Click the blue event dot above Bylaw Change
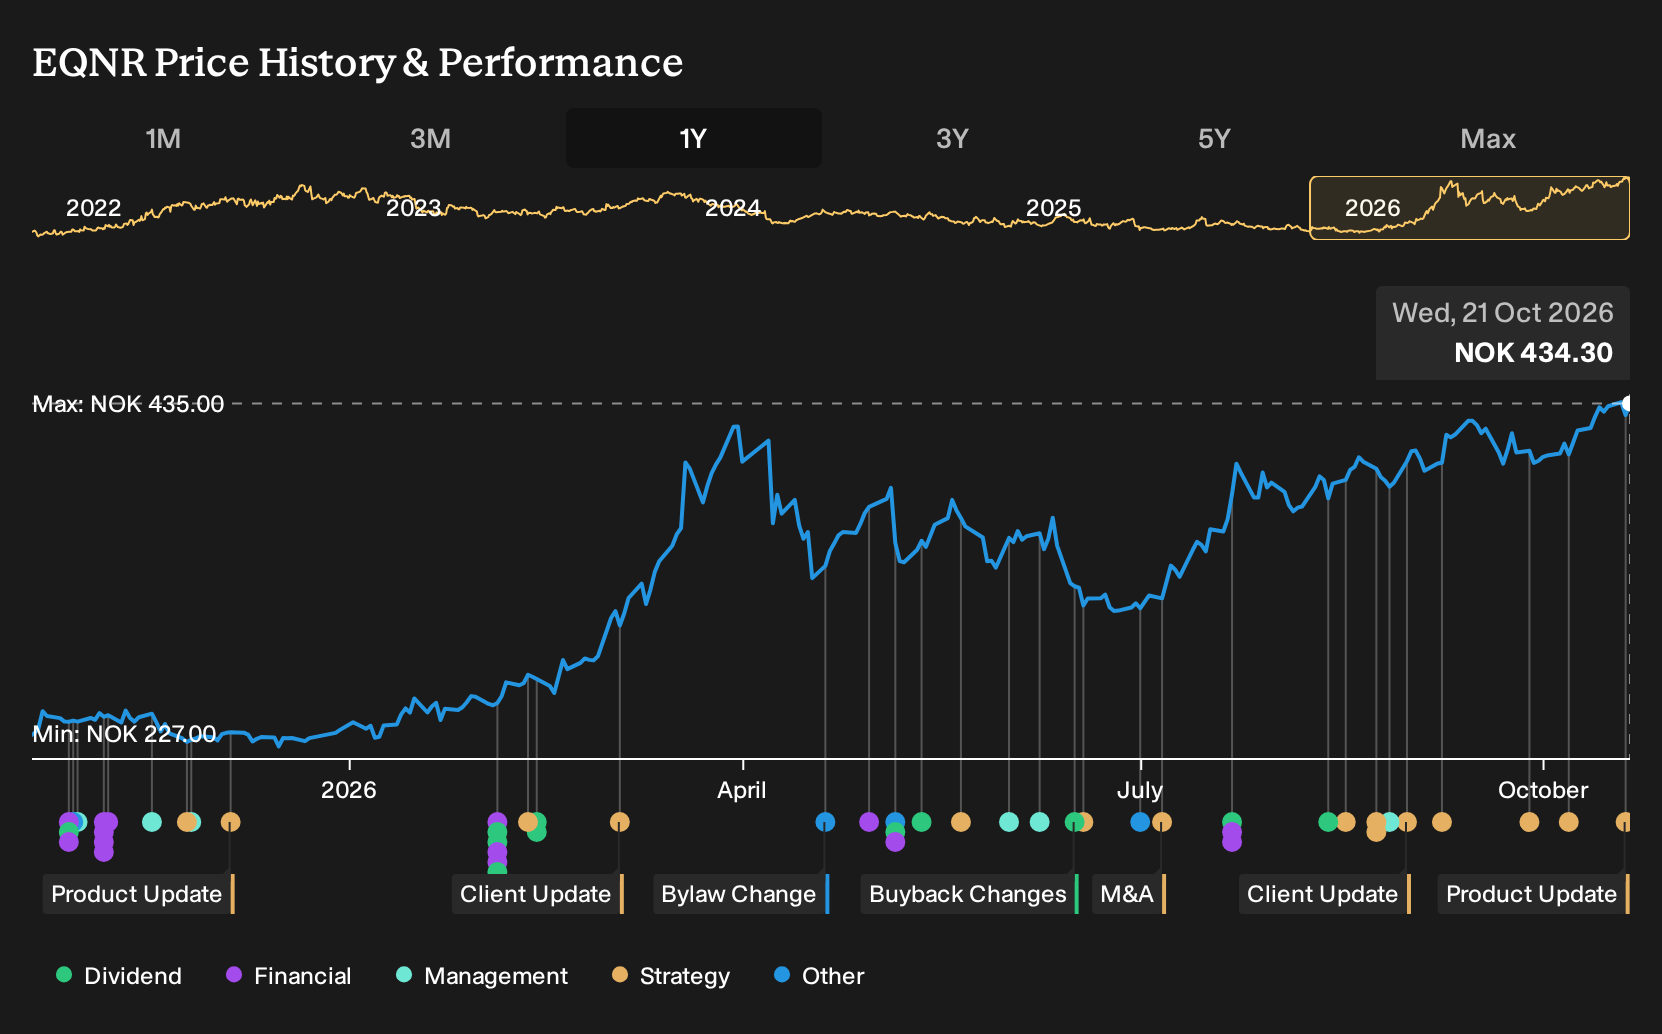 [x=825, y=822]
